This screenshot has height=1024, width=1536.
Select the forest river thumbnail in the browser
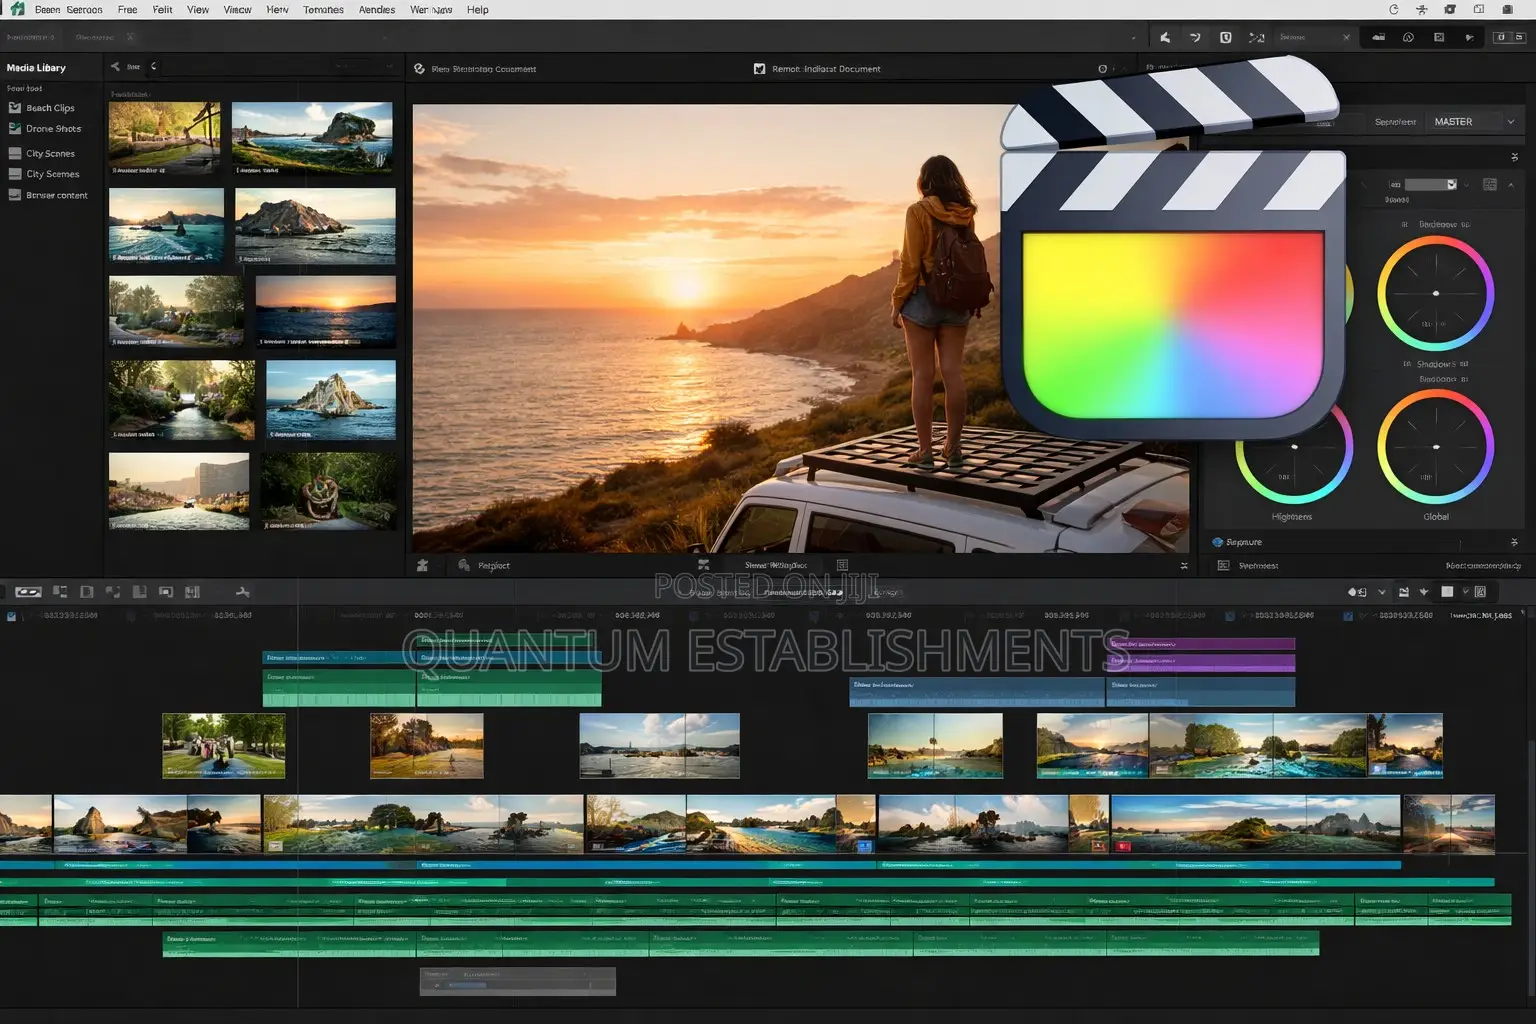182,400
